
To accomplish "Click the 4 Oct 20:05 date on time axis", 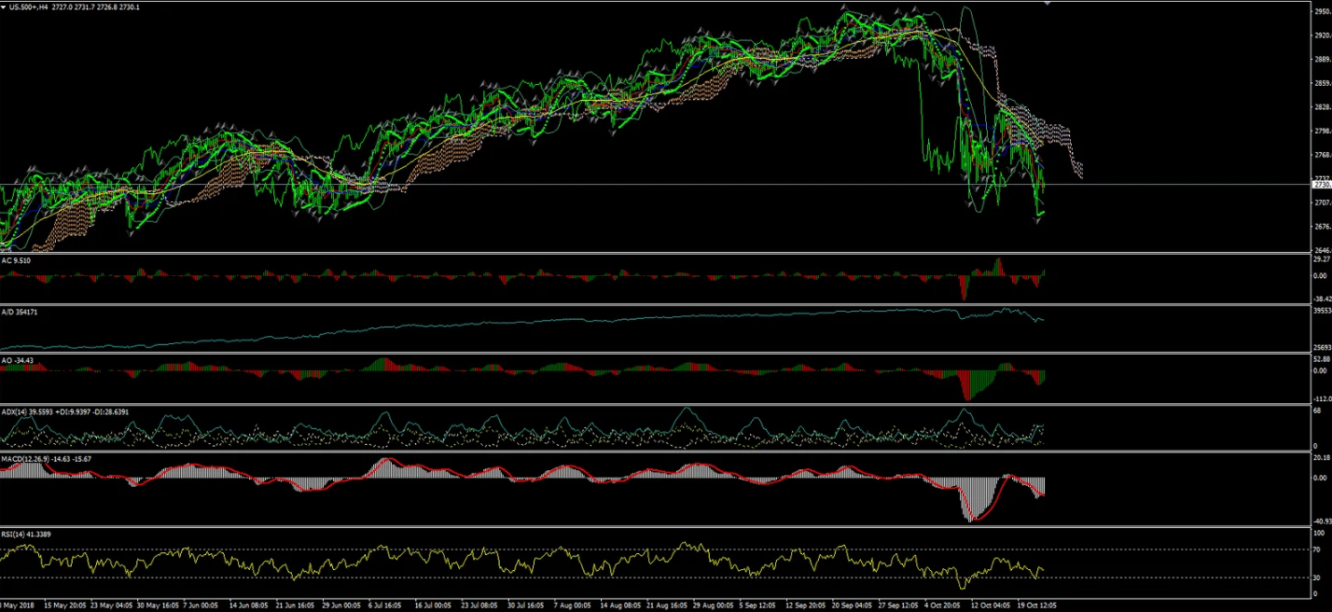I will pyautogui.click(x=944, y=606).
